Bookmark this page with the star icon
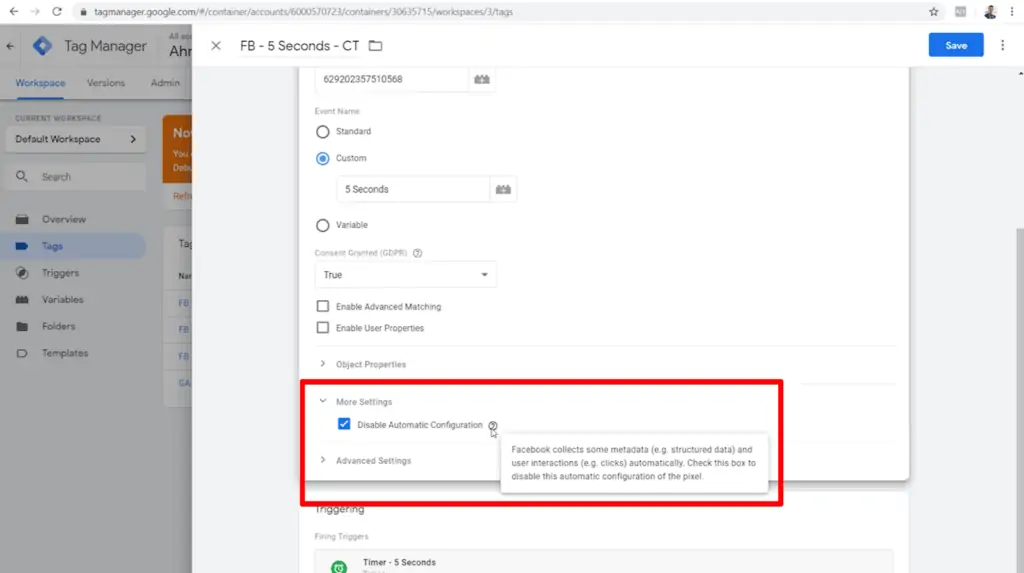 (x=934, y=11)
